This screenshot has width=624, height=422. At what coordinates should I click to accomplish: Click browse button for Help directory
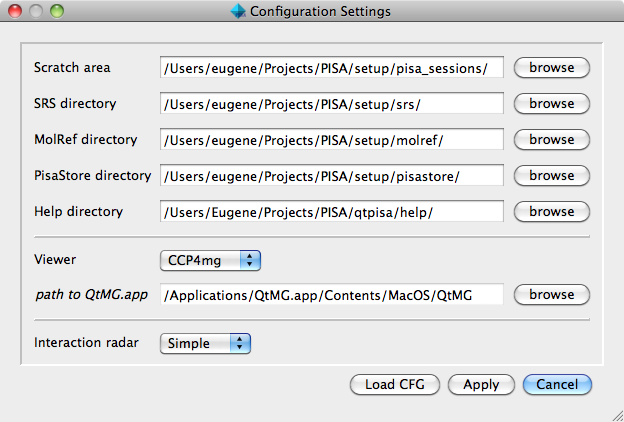pyautogui.click(x=551, y=212)
